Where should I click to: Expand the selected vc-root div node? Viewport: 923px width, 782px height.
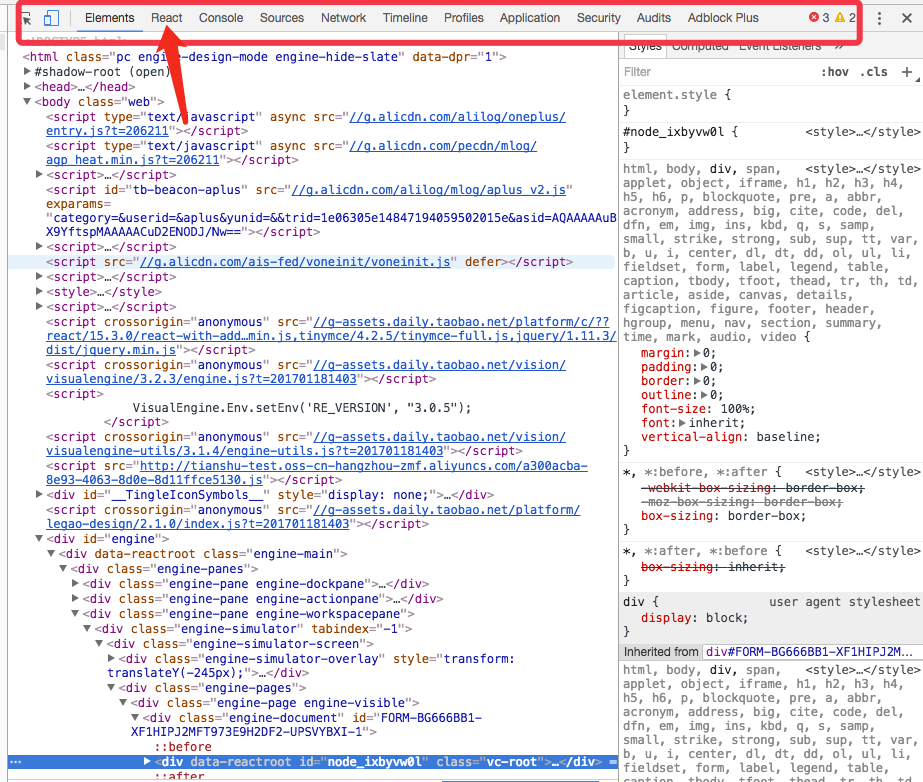coord(147,761)
